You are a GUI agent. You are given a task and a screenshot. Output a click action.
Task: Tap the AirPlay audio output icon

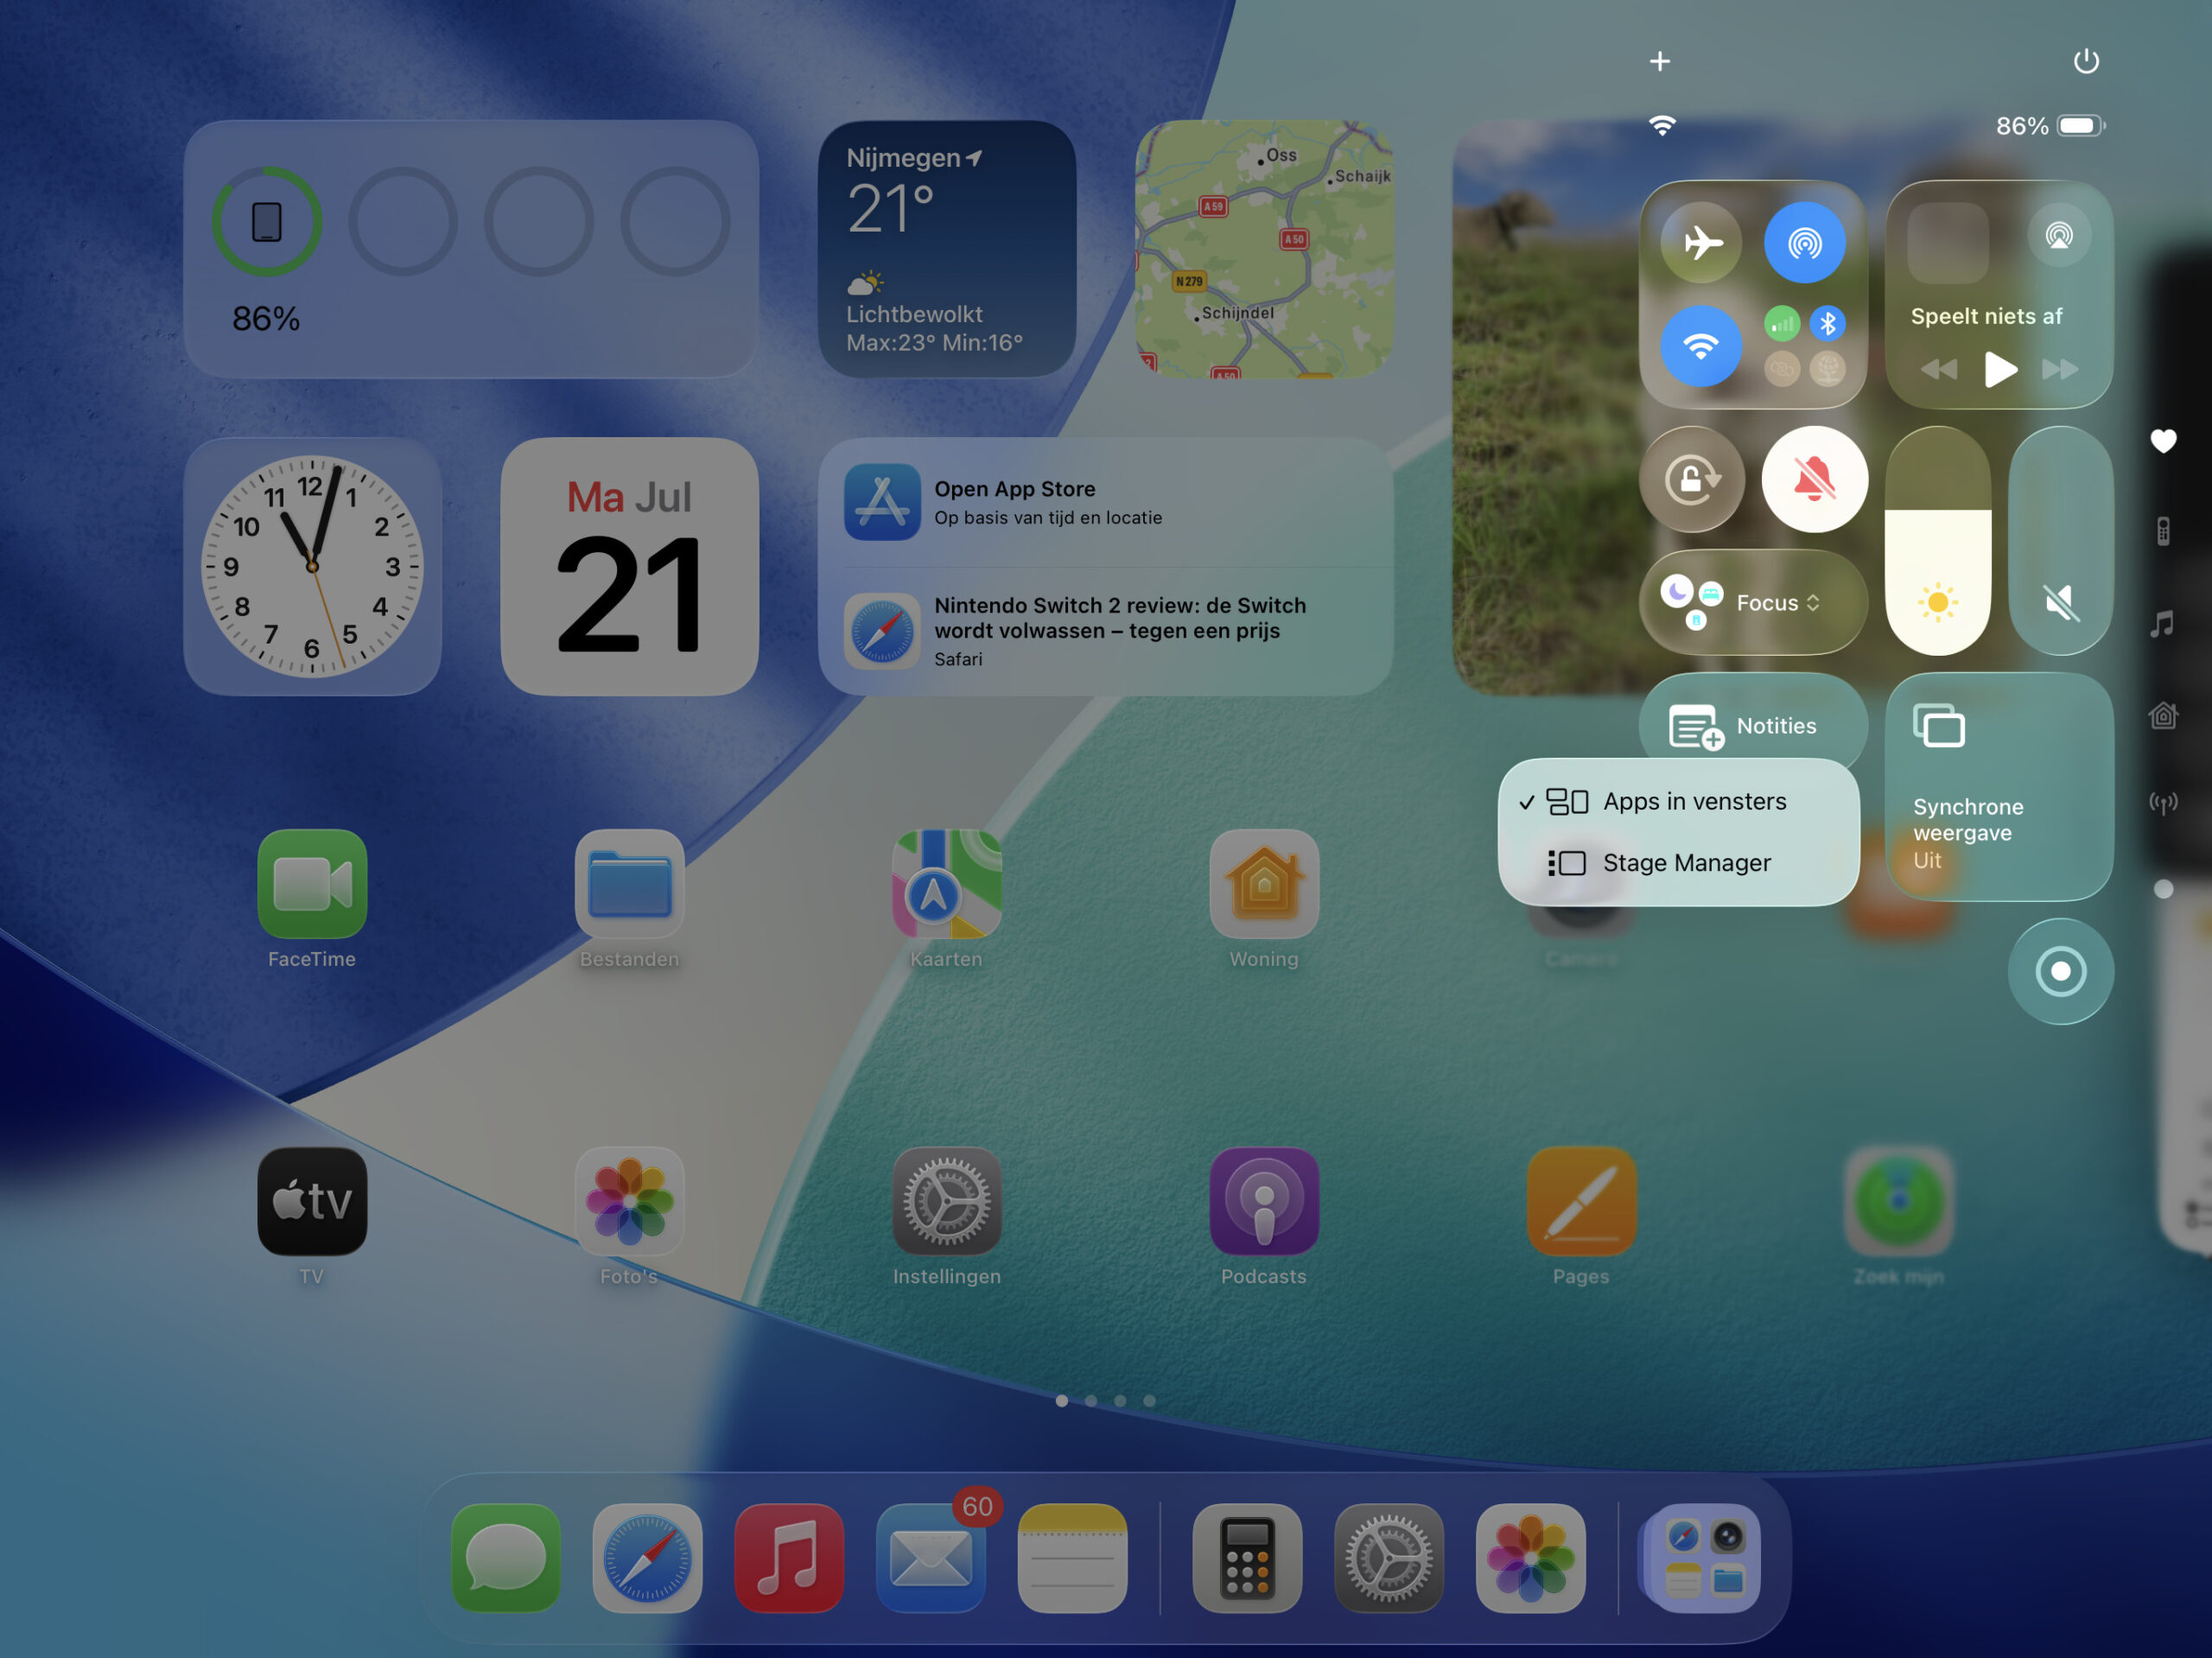(x=2058, y=236)
